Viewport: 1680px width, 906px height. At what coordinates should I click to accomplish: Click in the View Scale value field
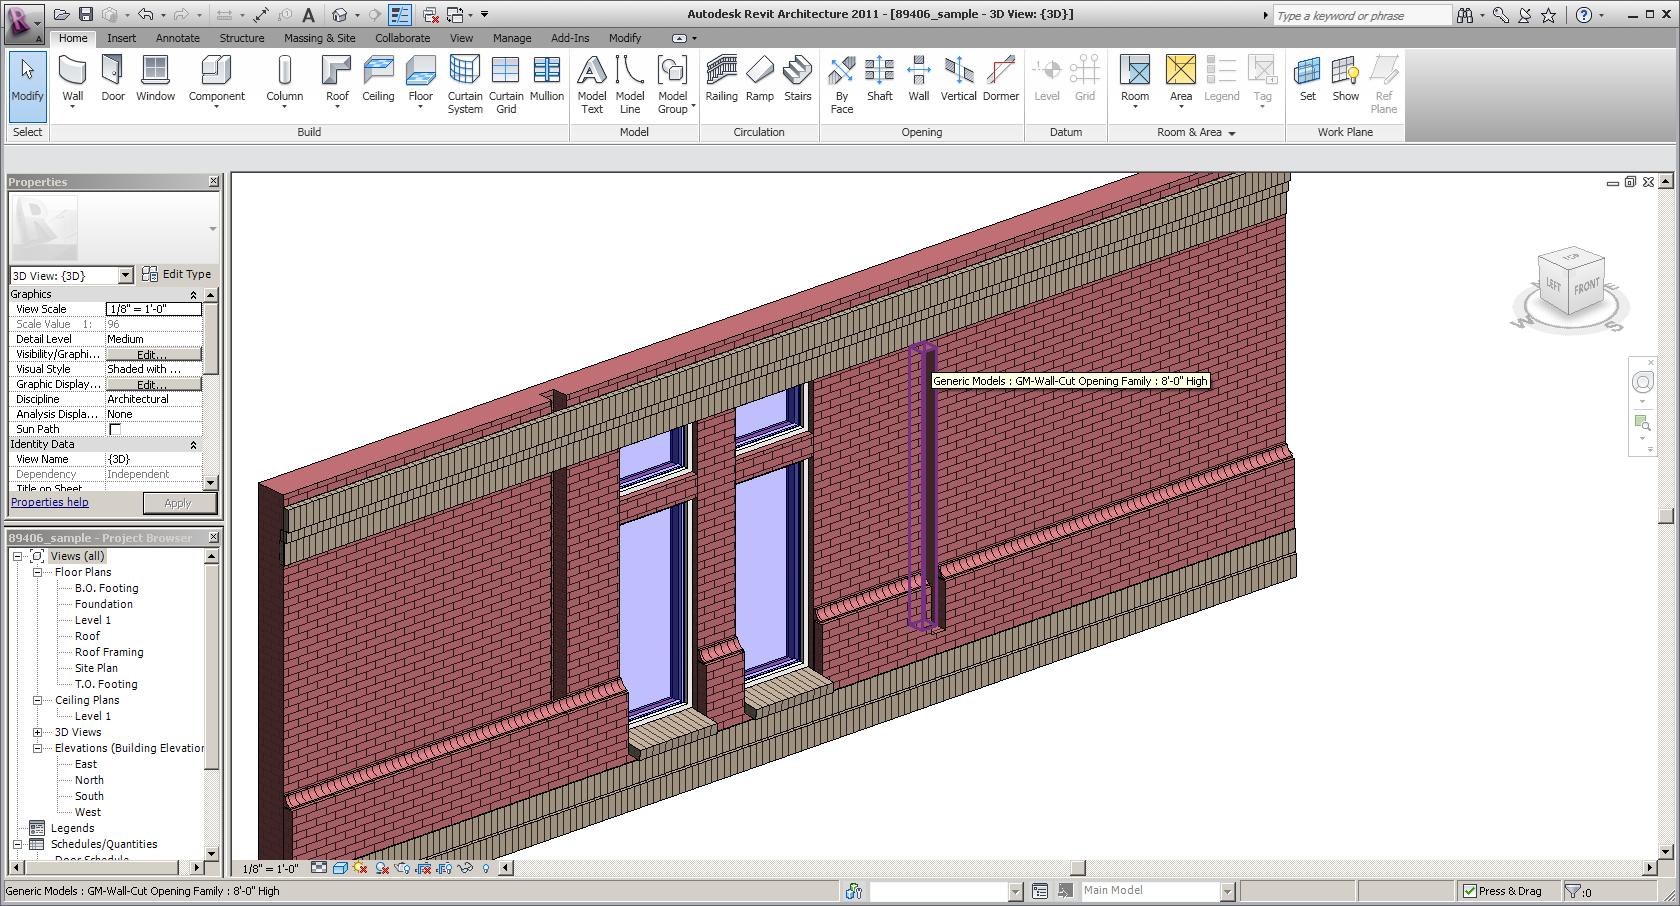(x=153, y=309)
